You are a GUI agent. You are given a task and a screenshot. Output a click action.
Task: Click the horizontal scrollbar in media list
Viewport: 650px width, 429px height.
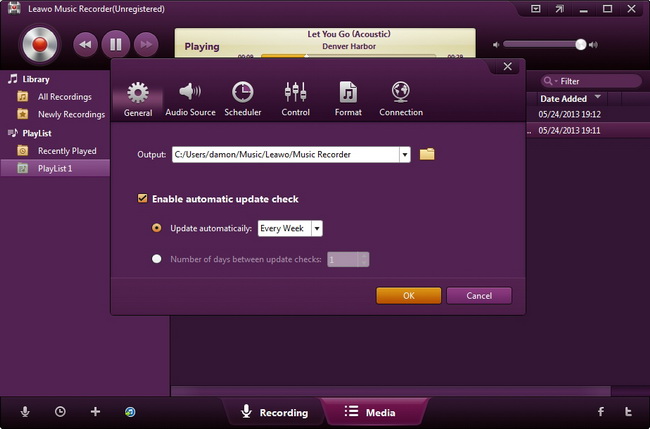coord(391,391)
